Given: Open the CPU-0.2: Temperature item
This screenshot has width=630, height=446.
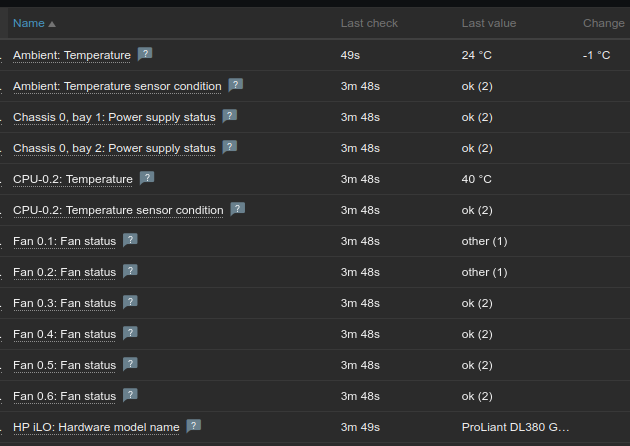Looking at the screenshot, I should click(73, 179).
